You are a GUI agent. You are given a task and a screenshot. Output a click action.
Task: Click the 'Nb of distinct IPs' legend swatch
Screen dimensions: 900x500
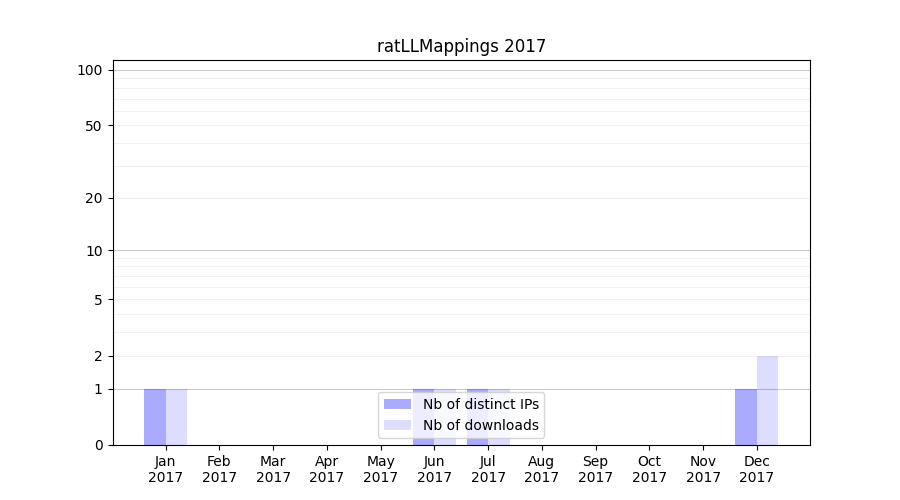pyautogui.click(x=397, y=404)
